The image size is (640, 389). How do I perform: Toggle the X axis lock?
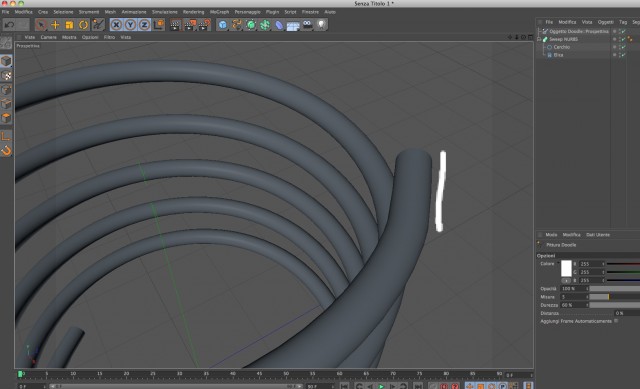(x=116, y=25)
